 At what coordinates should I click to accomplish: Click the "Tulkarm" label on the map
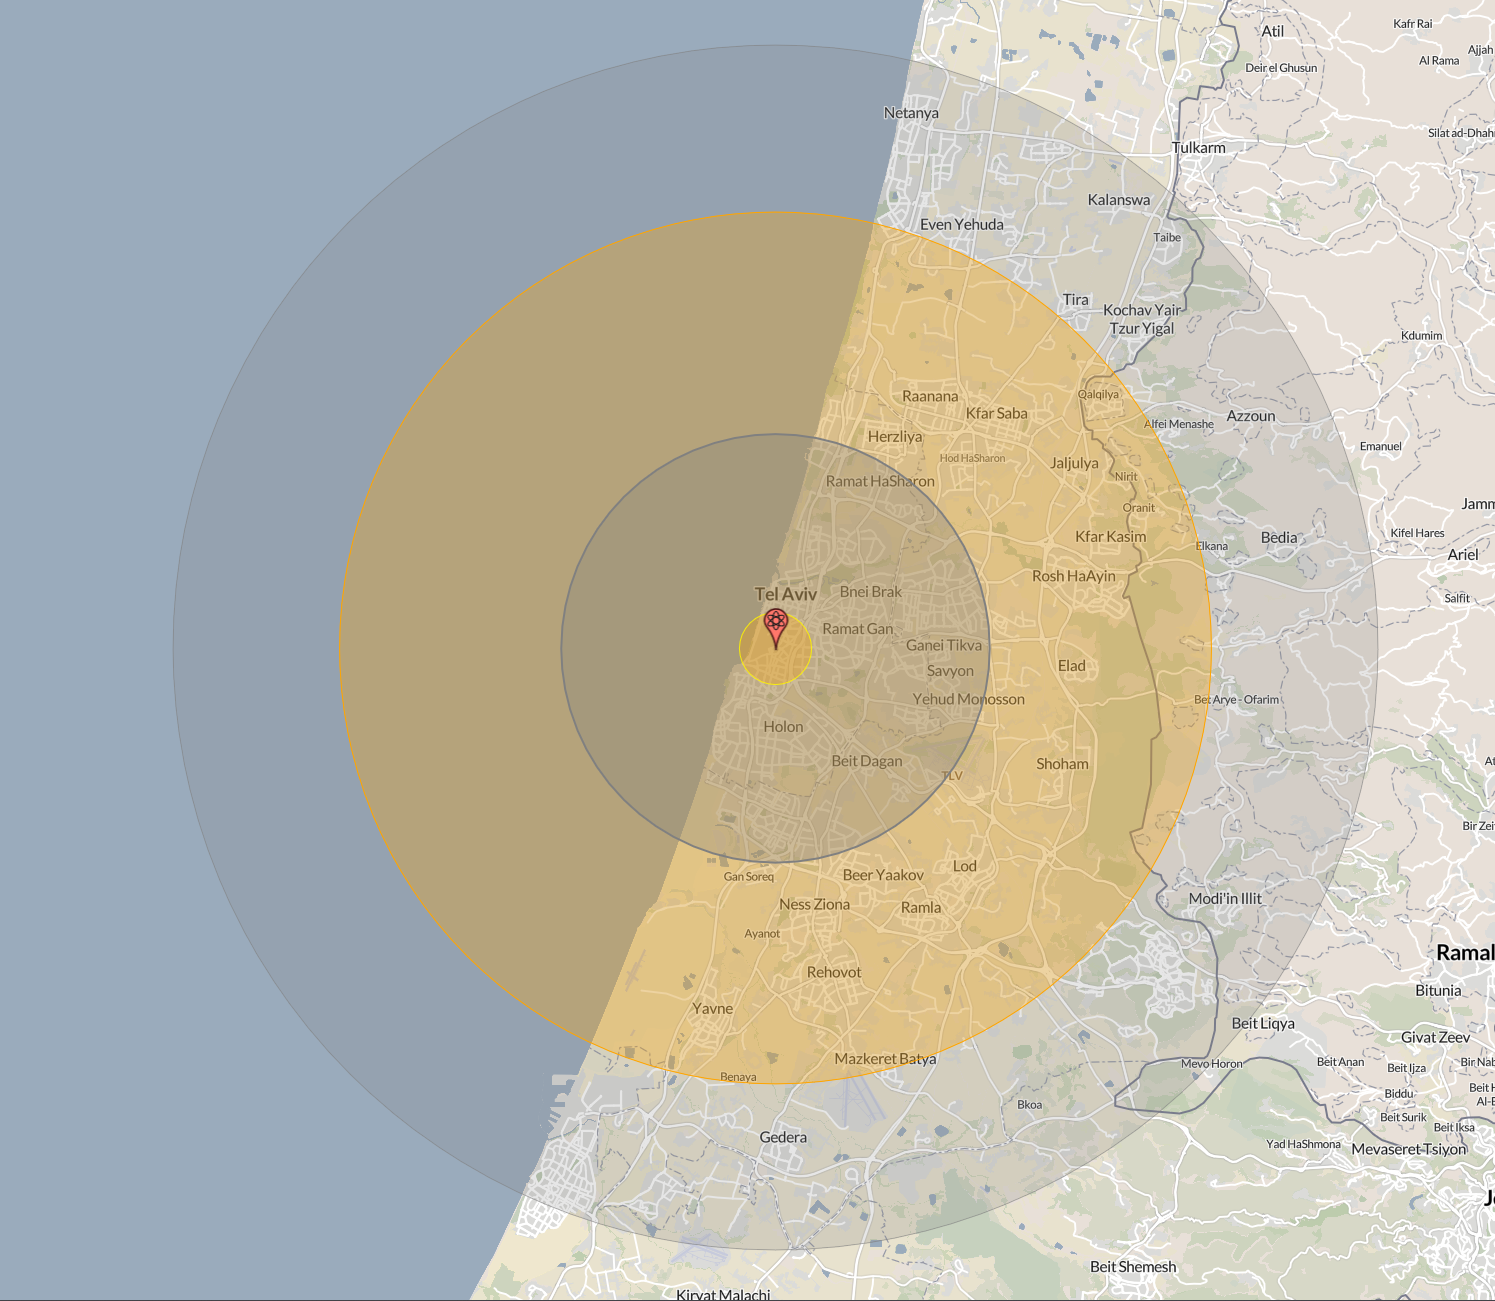point(1199,148)
